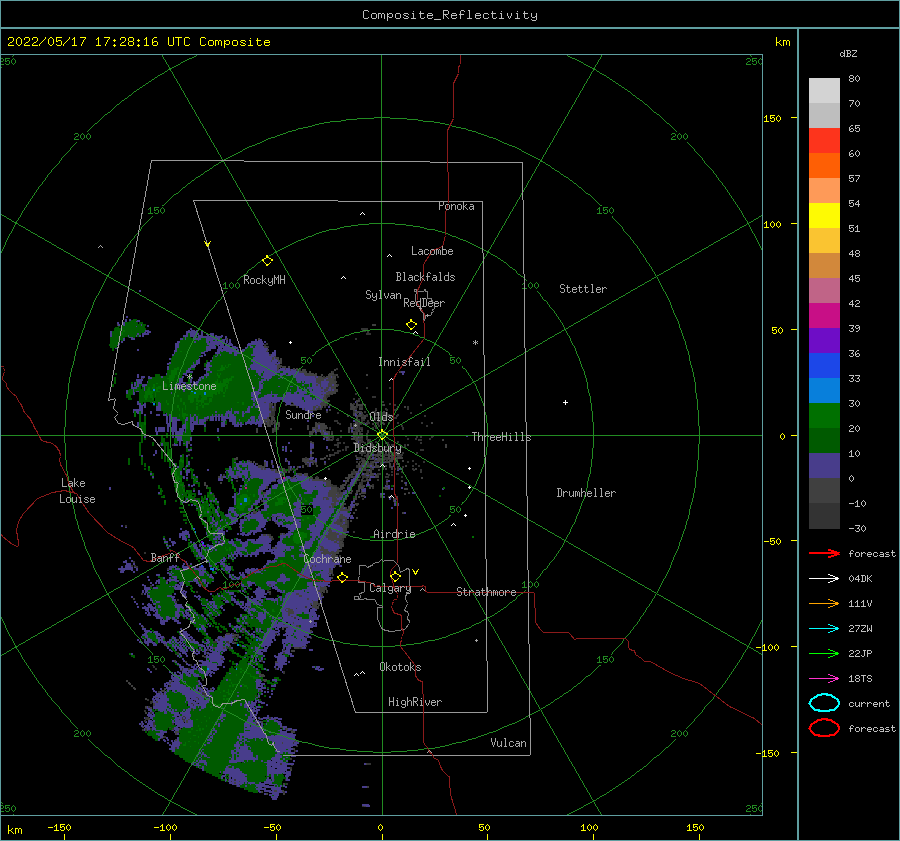900x841 pixels.
Task: Click the Stettler label
Action: [583, 289]
